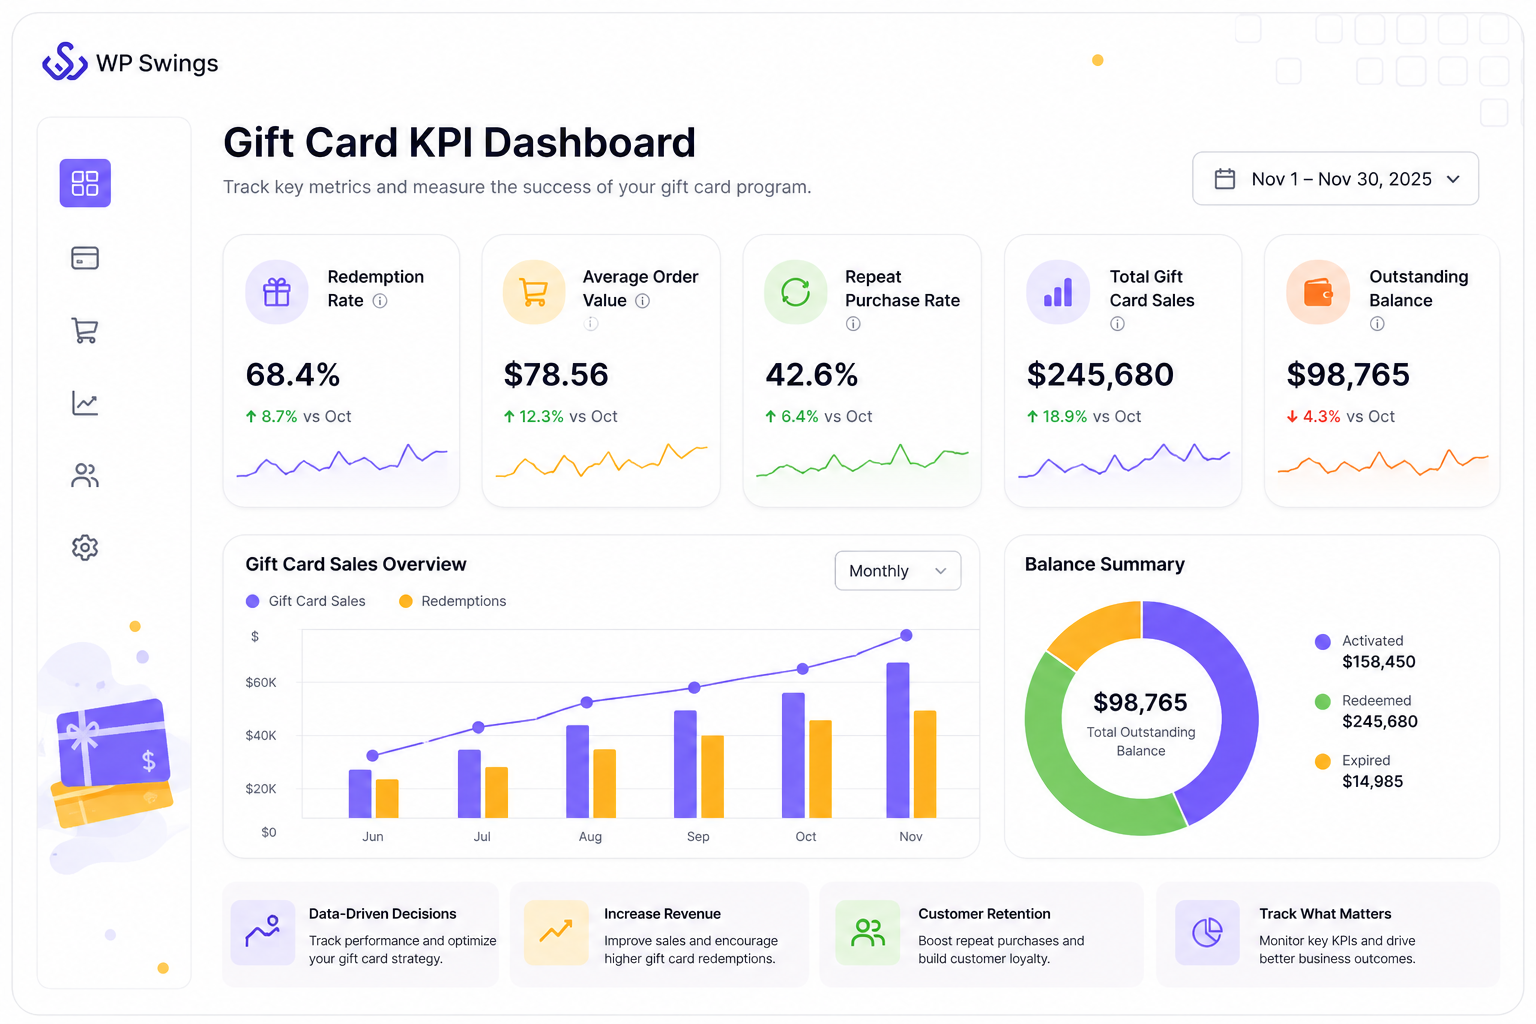Screen dimensions: 1536x1024
Task: Click the Outstanding Balance sparkline
Action: point(1383,461)
